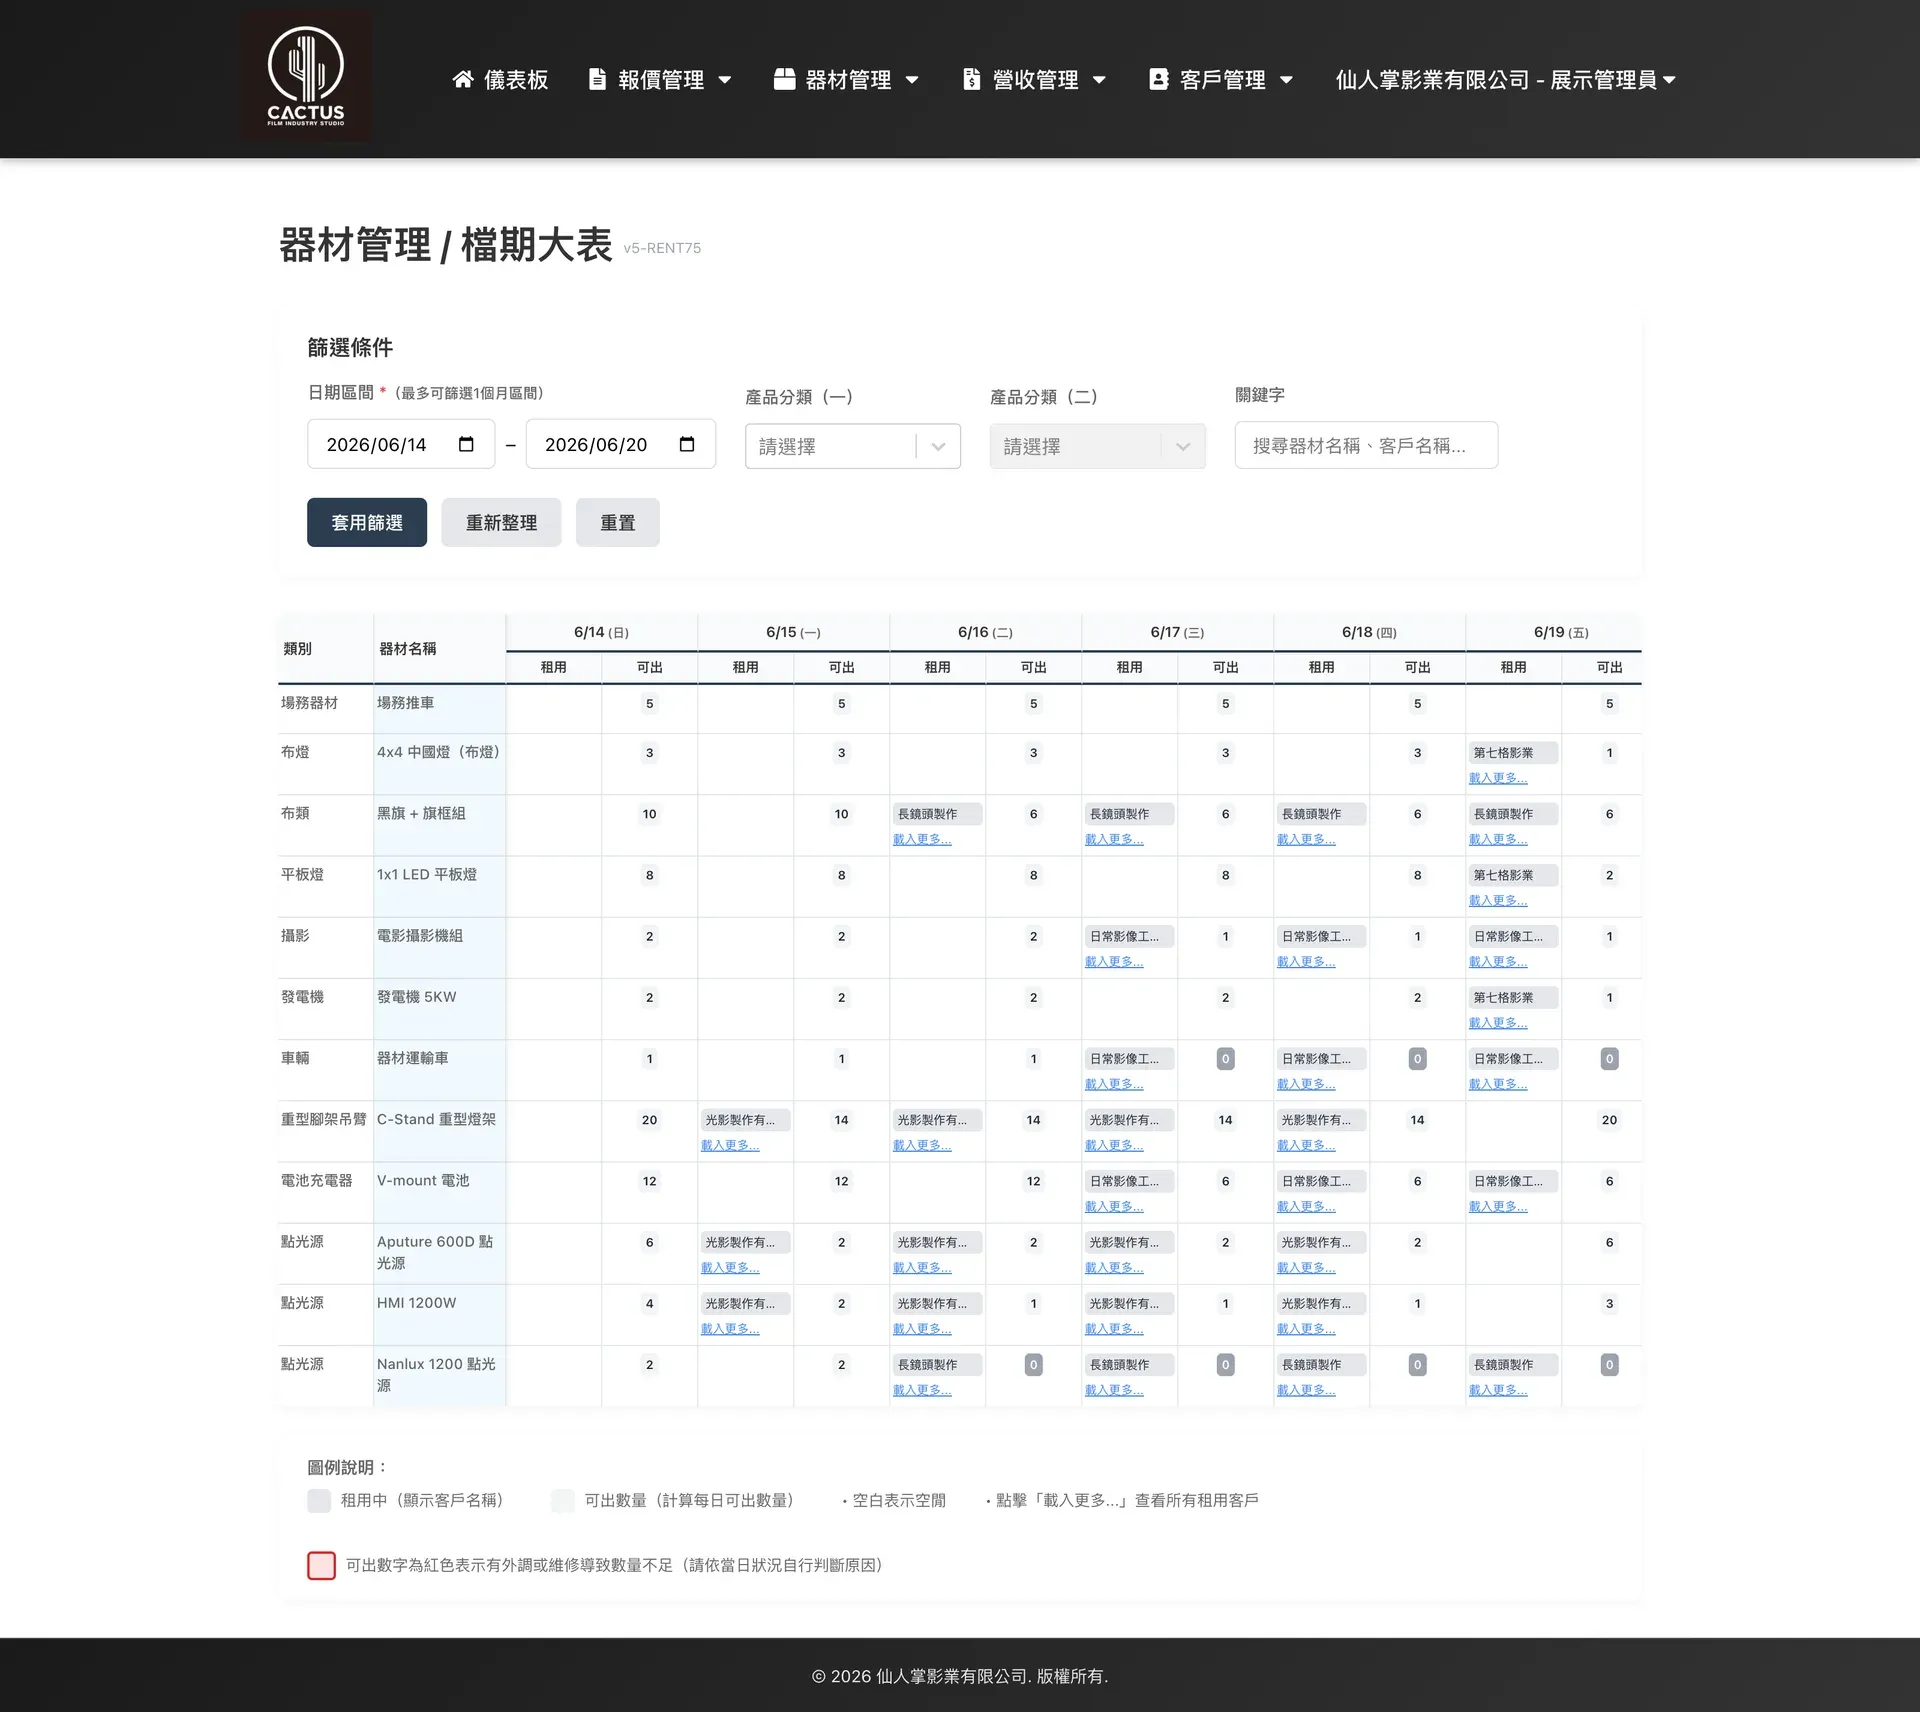Click the home icon beside 儀表板
The image size is (1920, 1712).
[x=463, y=79]
